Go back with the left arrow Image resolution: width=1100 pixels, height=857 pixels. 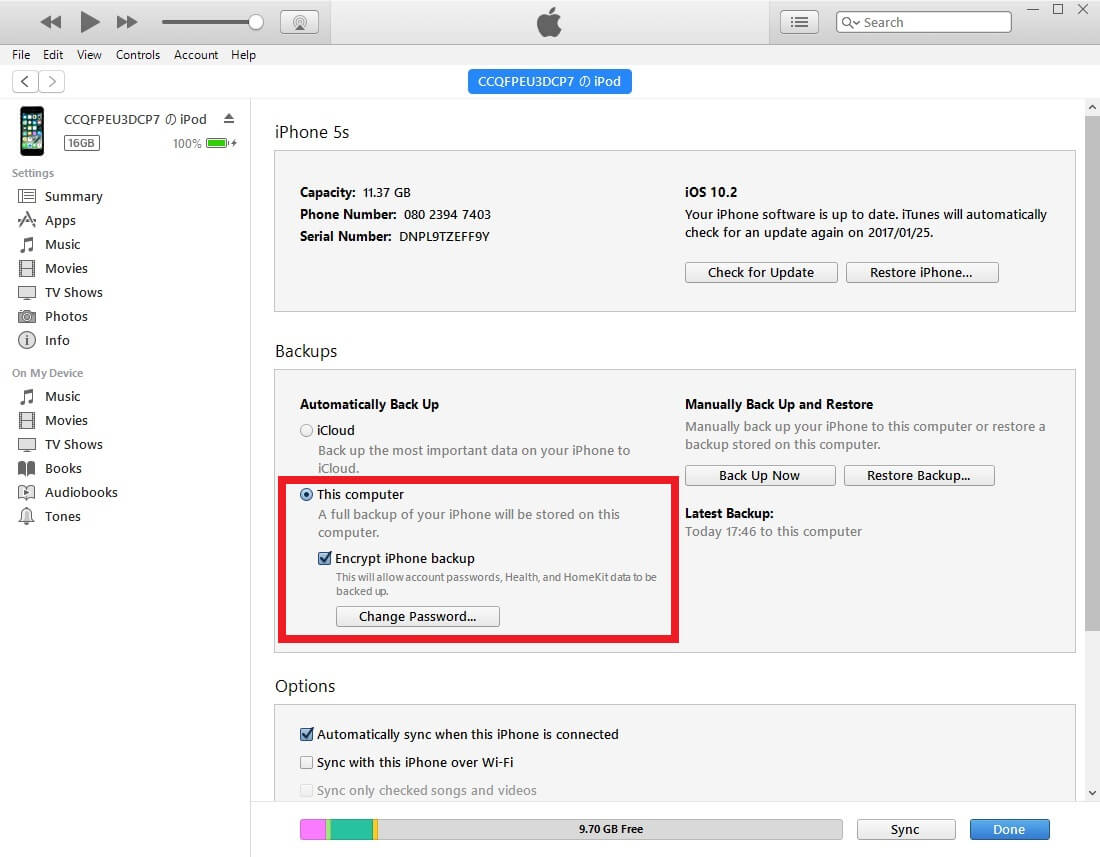25,82
